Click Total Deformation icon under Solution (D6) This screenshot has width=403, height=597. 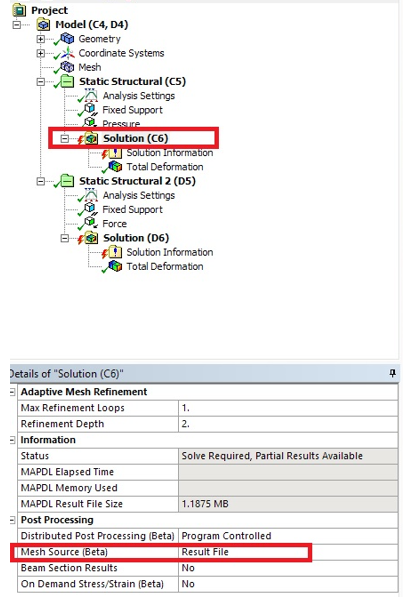(115, 266)
